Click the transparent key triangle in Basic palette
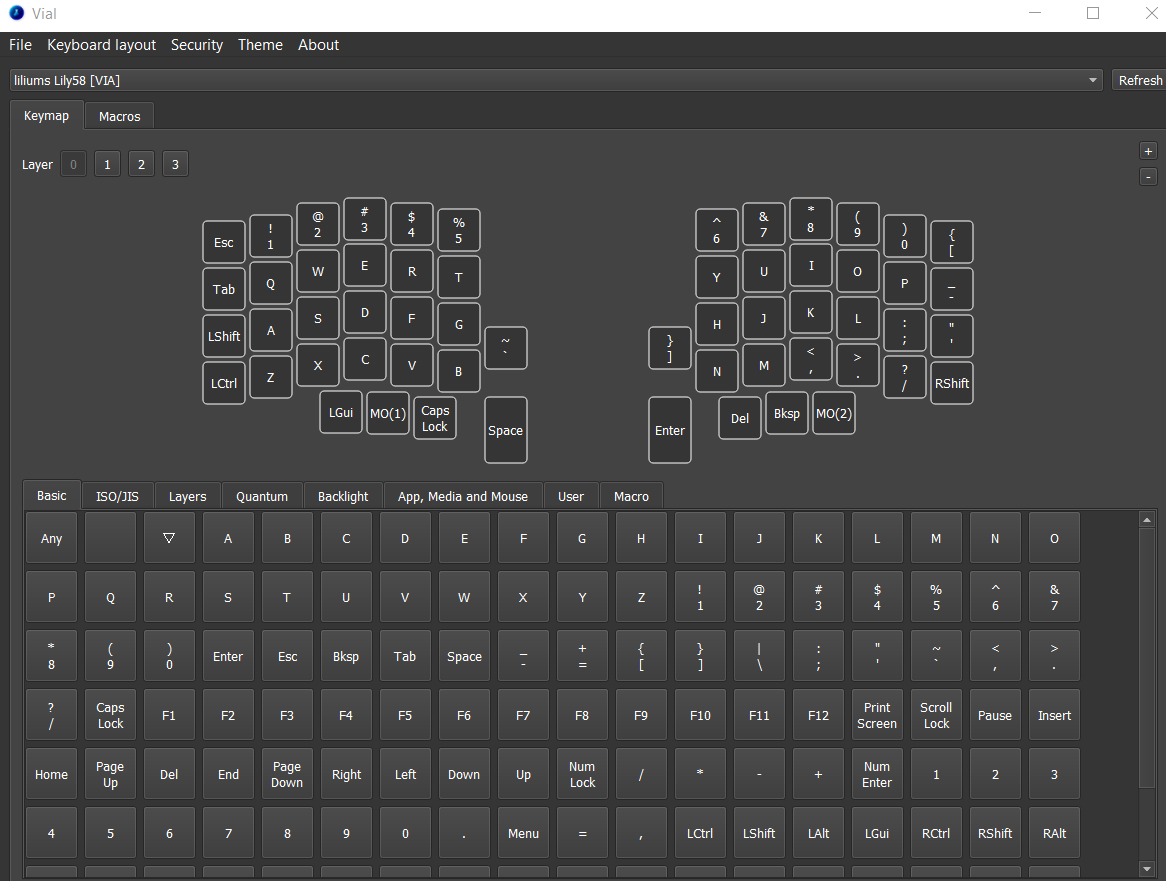Image resolution: width=1166 pixels, height=881 pixels. (x=169, y=538)
